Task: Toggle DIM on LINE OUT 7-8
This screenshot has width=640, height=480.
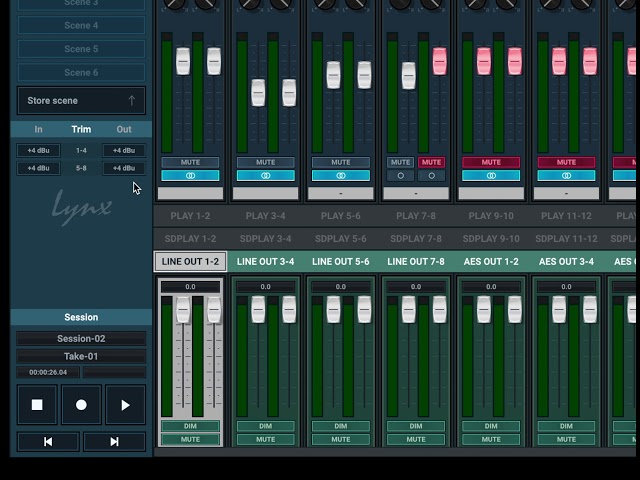Action: click(416, 426)
